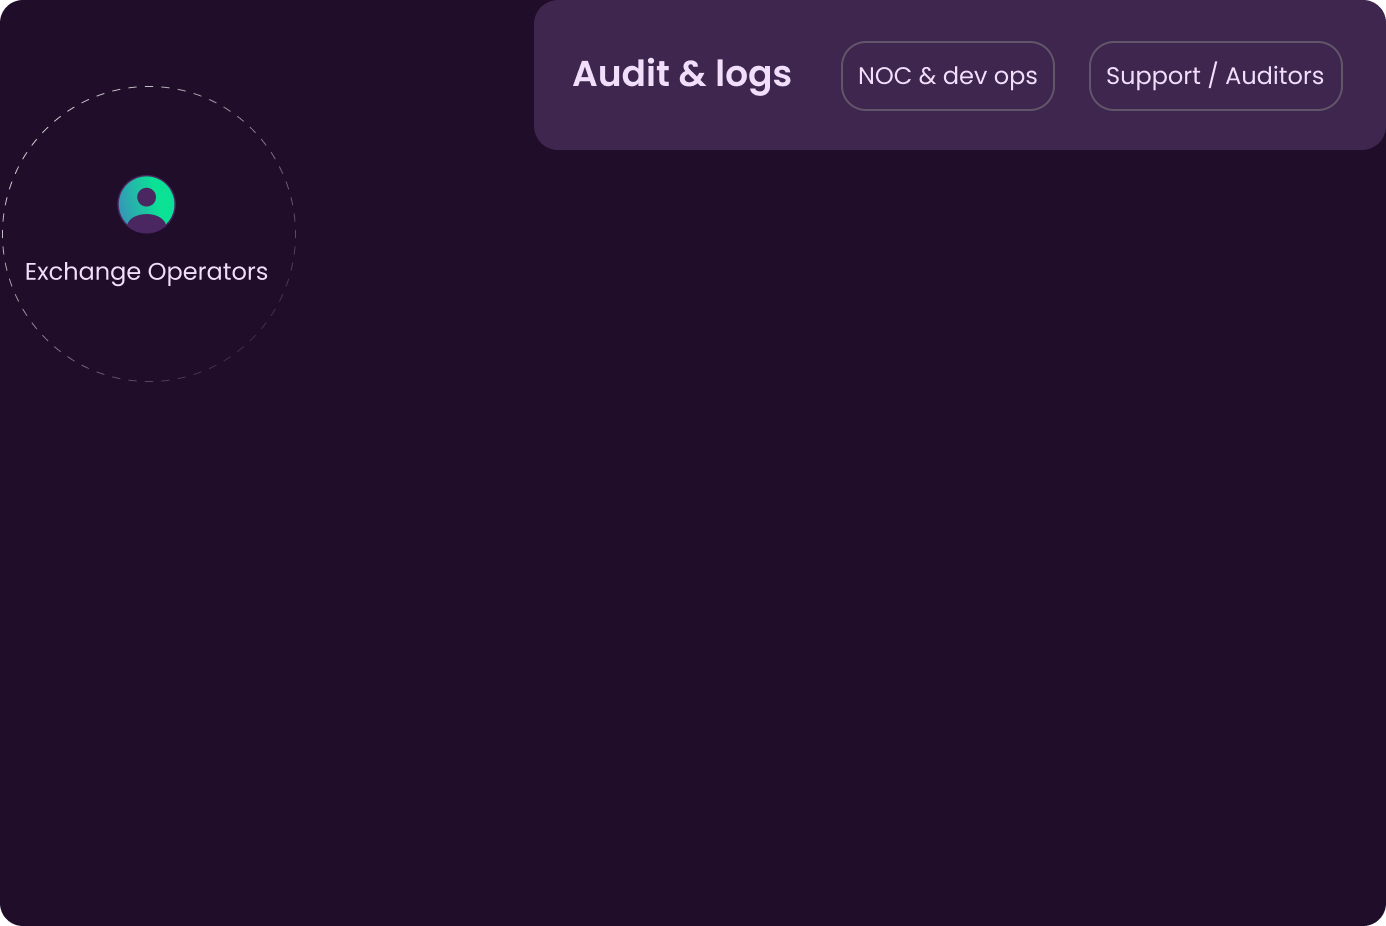Click the ampersand in Audit & logs title
This screenshot has width=1386, height=926.
point(692,75)
